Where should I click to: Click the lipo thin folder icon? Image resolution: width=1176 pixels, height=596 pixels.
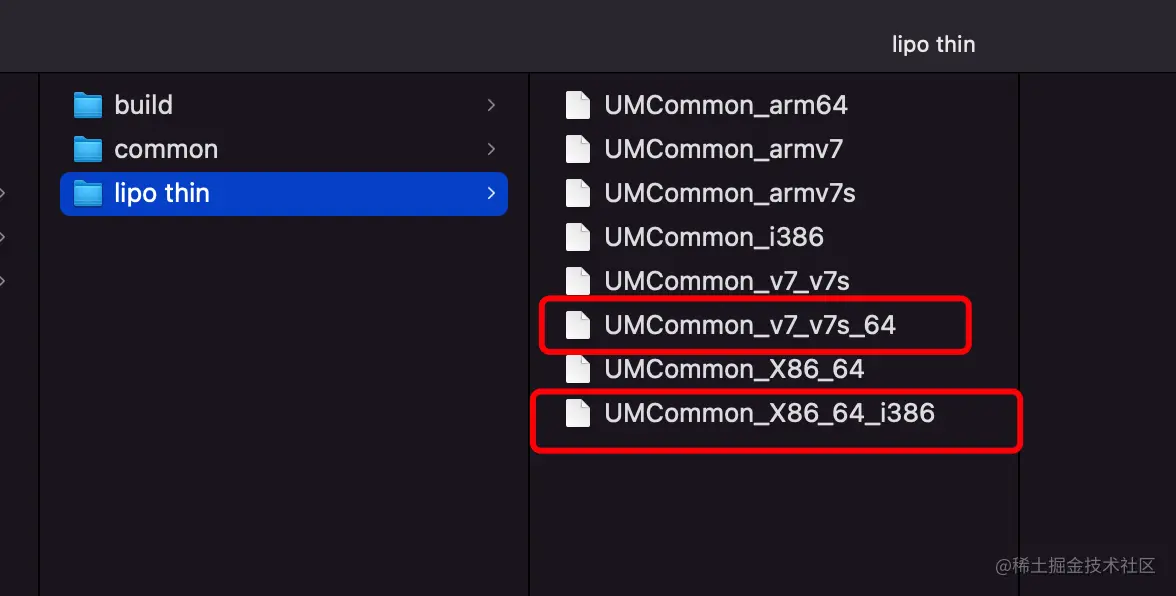click(88, 193)
